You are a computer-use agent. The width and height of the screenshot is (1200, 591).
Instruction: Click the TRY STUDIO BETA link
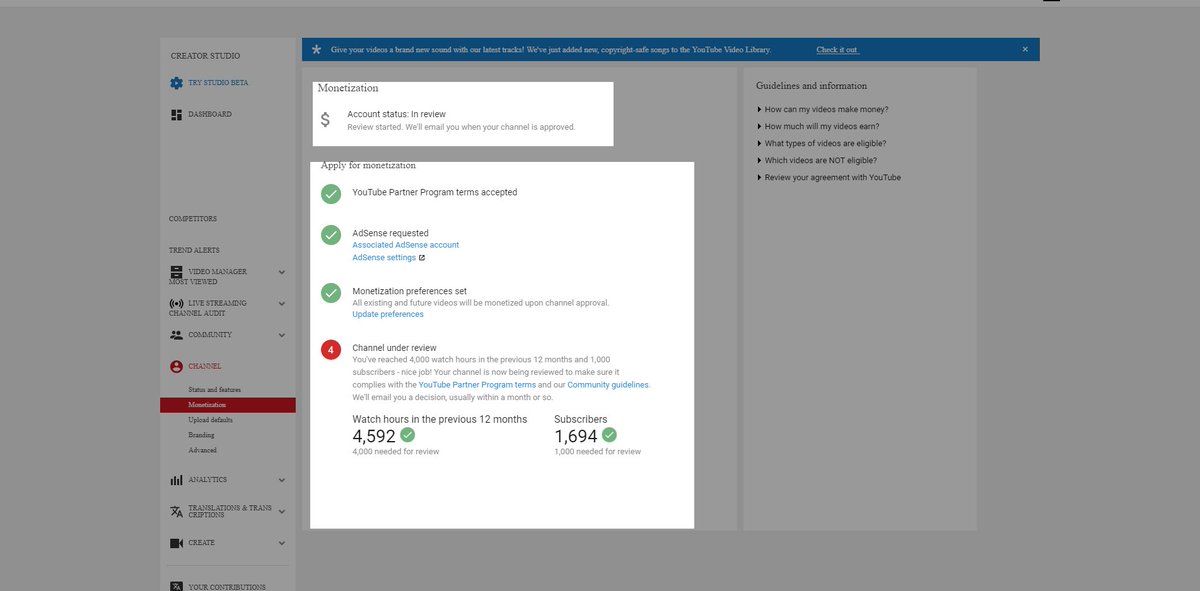[218, 83]
